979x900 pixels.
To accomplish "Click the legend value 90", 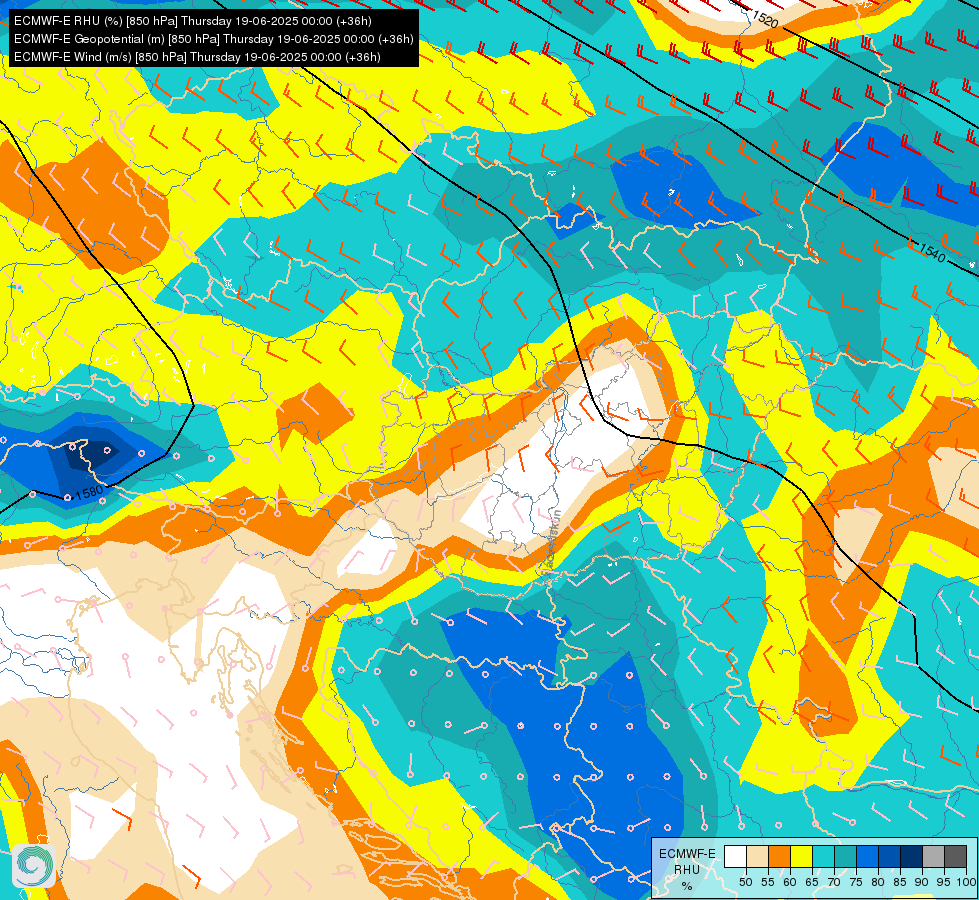I will [922, 882].
